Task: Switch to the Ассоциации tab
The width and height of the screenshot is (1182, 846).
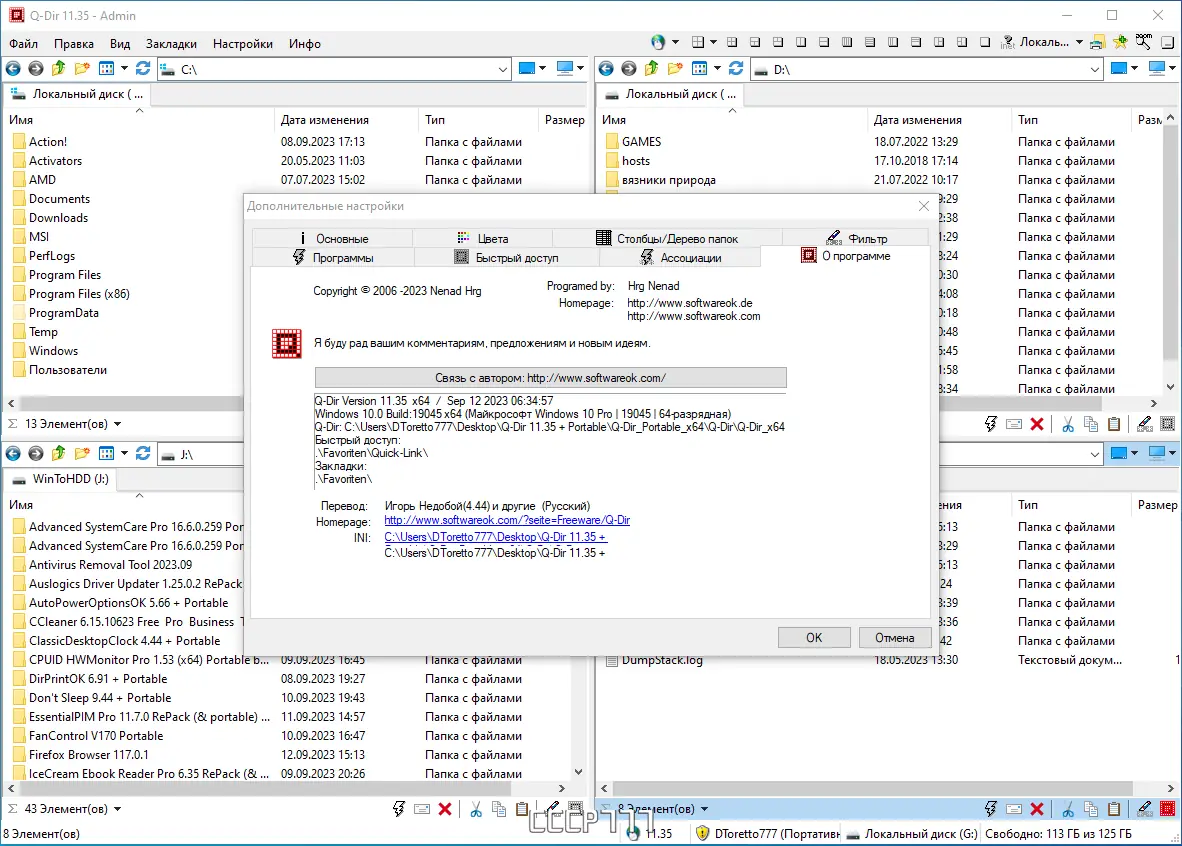Action: click(x=680, y=257)
